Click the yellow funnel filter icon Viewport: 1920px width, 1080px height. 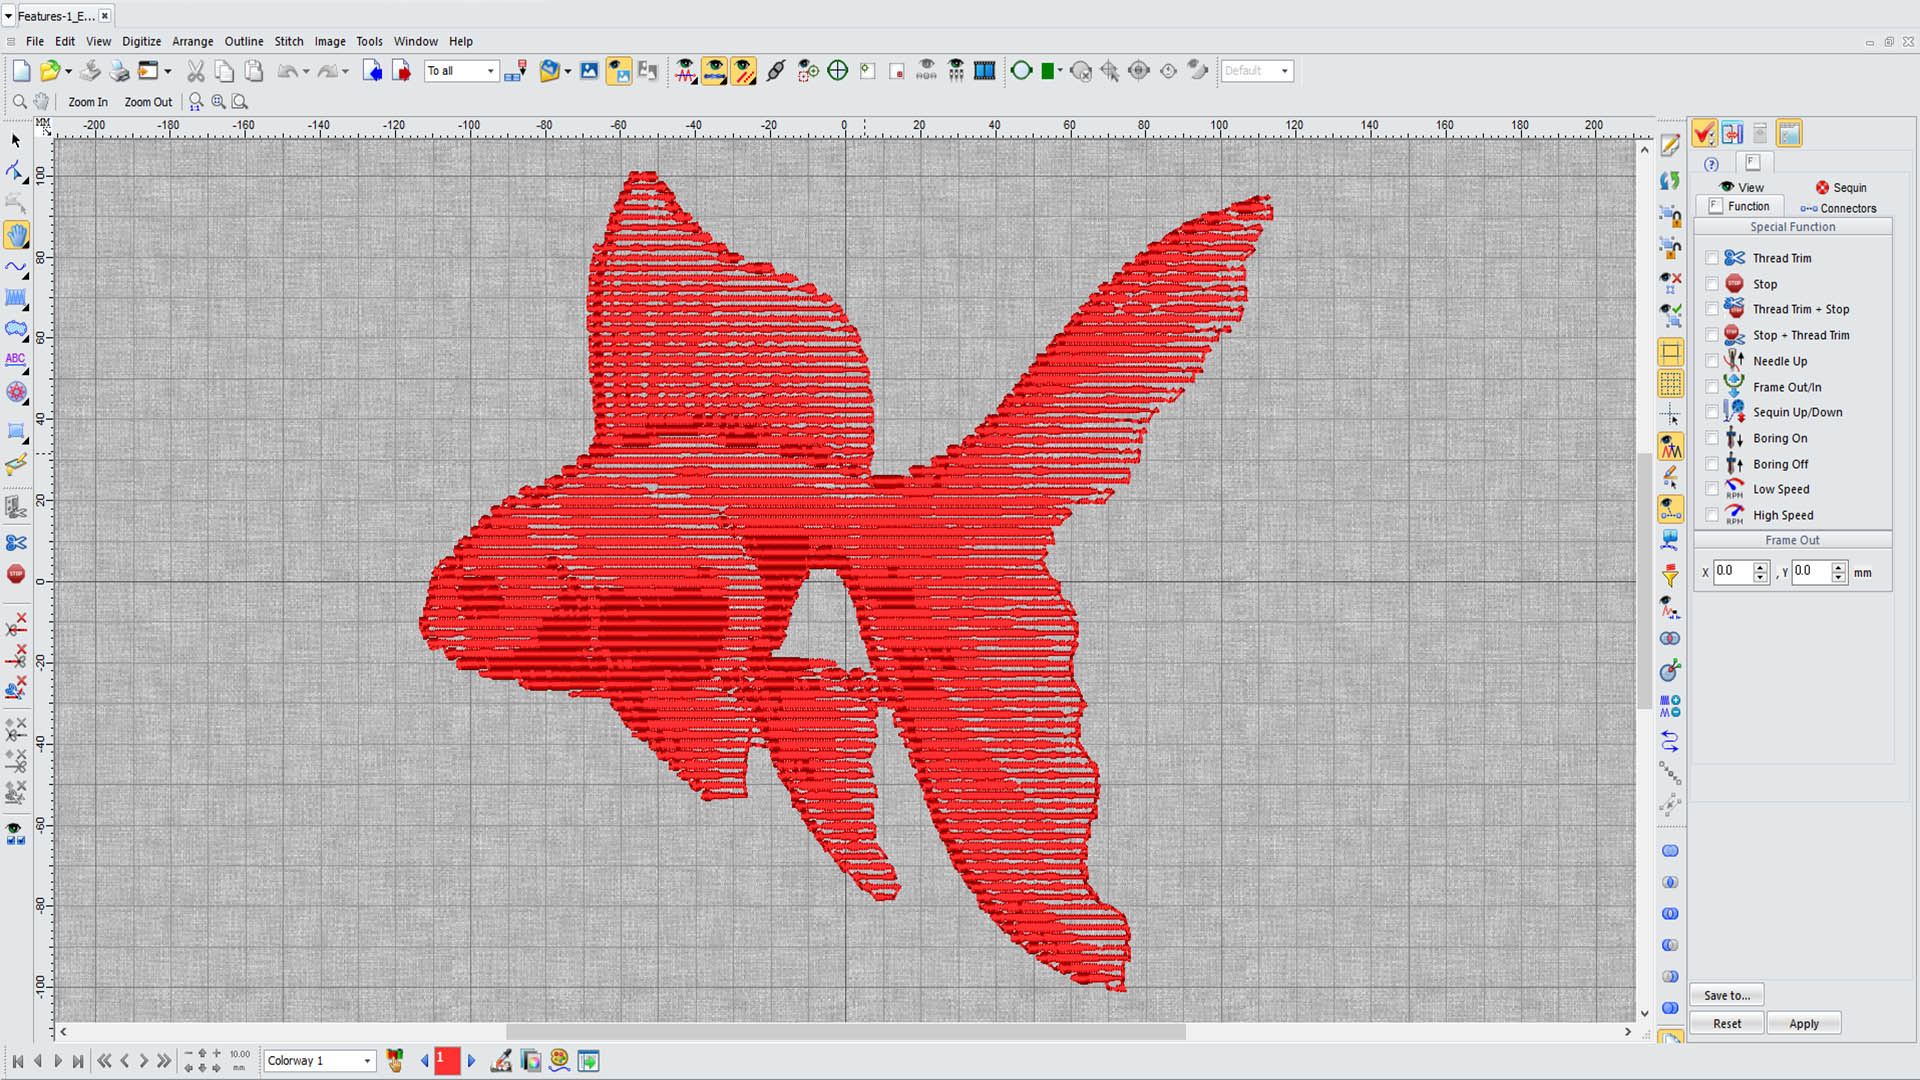coord(1670,575)
